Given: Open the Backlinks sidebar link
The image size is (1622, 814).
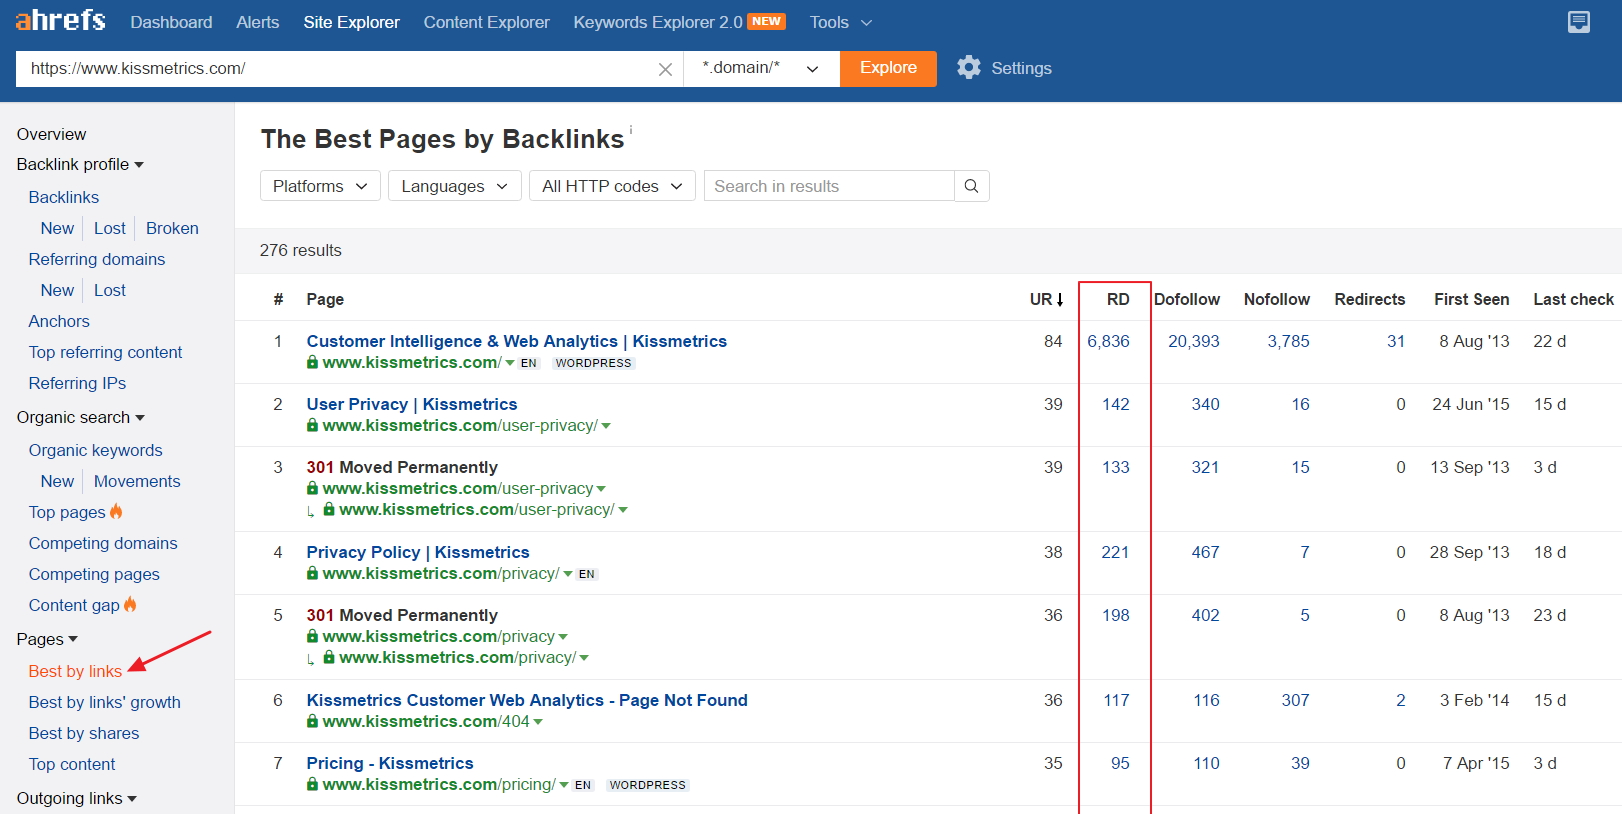Looking at the screenshot, I should [64, 197].
